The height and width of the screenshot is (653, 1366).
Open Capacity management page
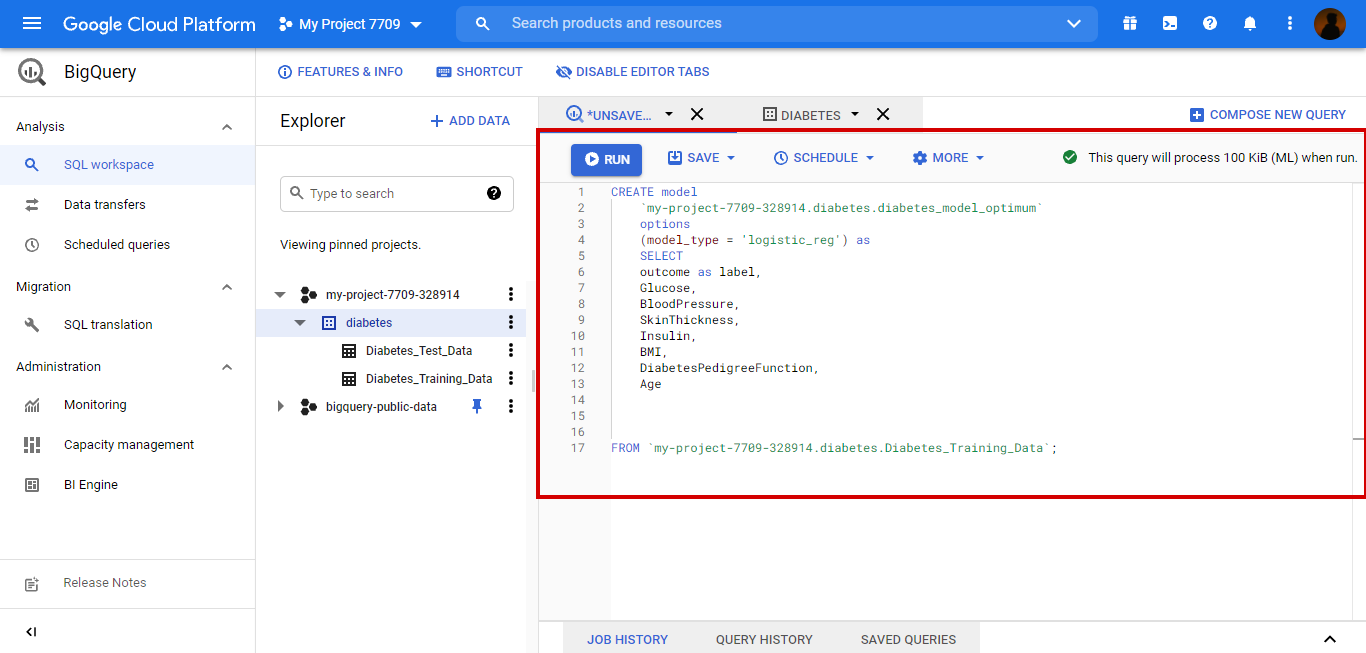[128, 445]
